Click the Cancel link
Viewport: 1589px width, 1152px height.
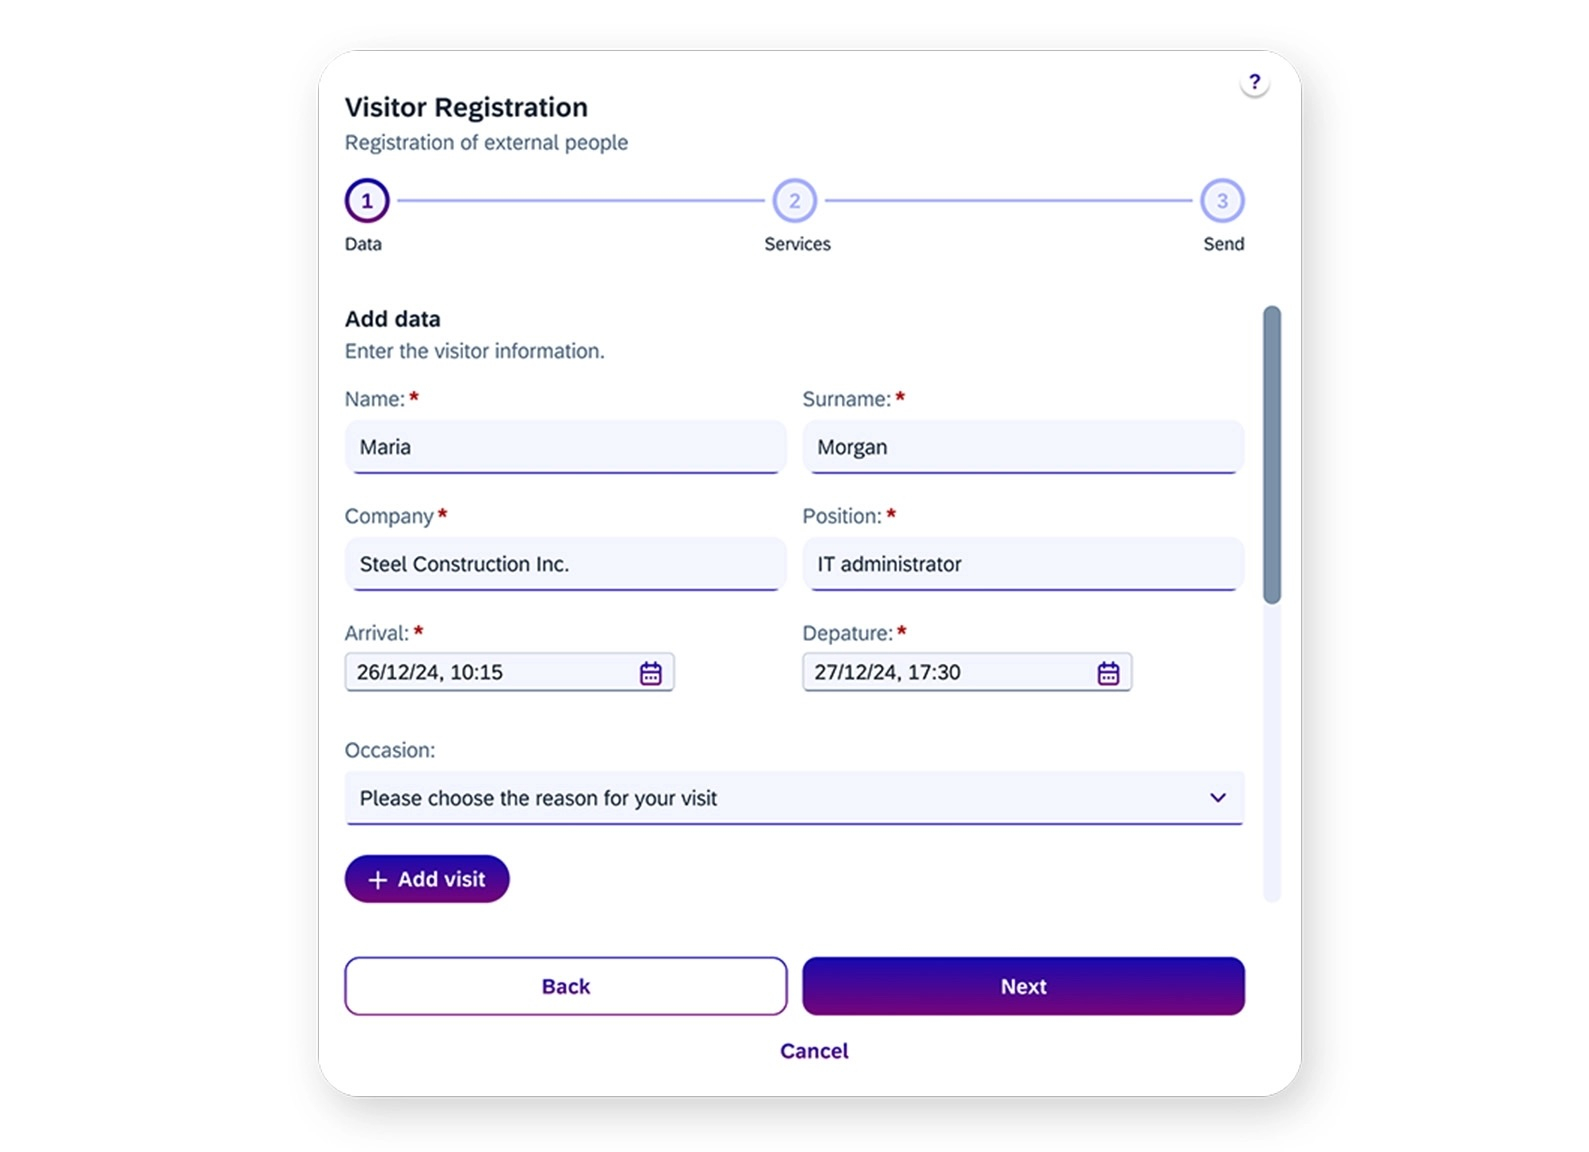pos(814,1051)
